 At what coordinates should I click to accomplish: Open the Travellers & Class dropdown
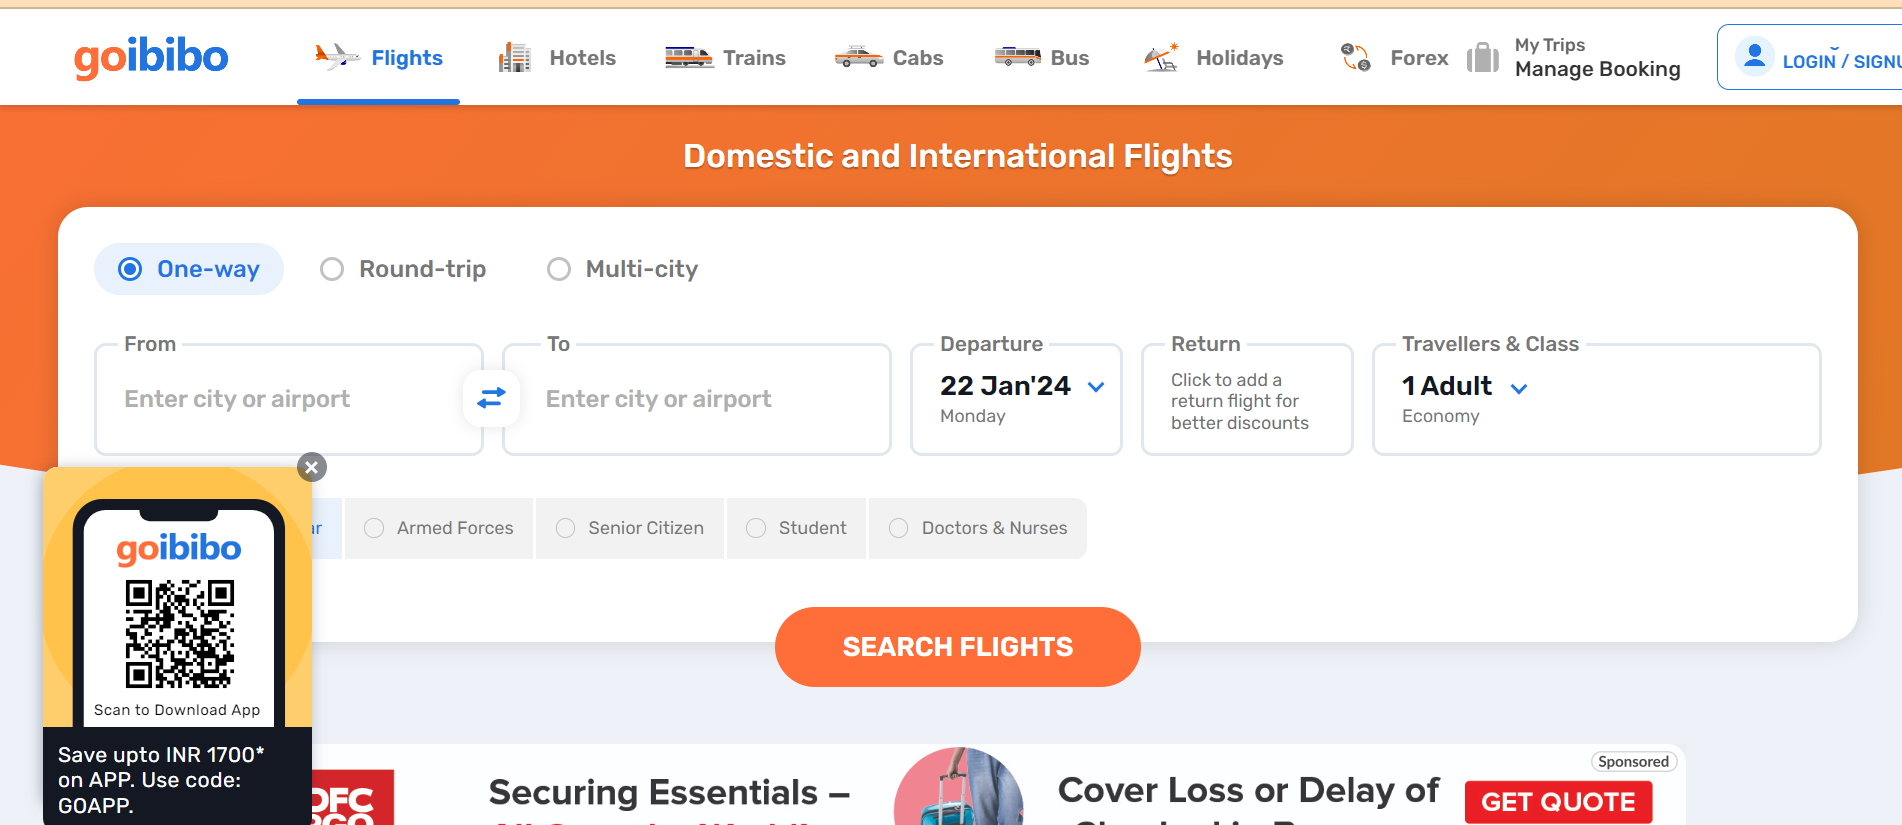[x=1519, y=388]
